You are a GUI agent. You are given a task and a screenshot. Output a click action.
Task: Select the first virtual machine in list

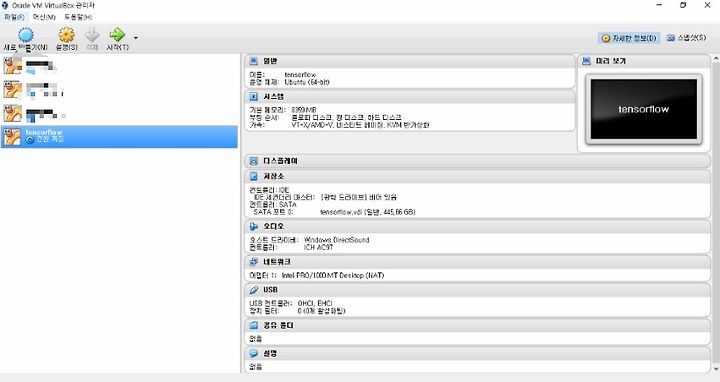tap(119, 66)
